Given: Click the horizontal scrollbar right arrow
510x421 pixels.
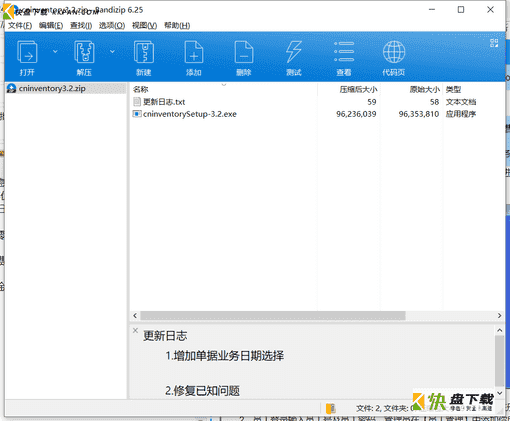Looking at the screenshot, I should [x=499, y=315].
